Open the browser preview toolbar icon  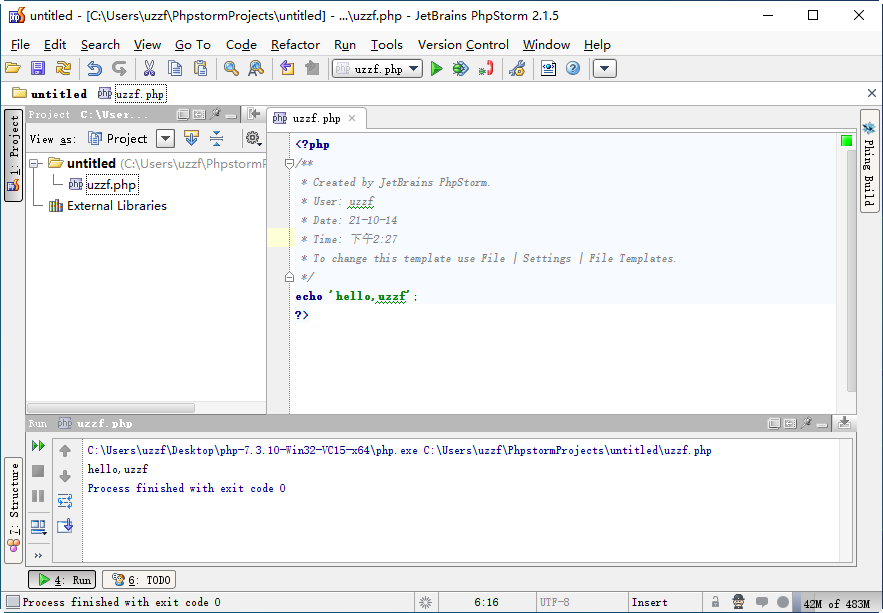(548, 69)
